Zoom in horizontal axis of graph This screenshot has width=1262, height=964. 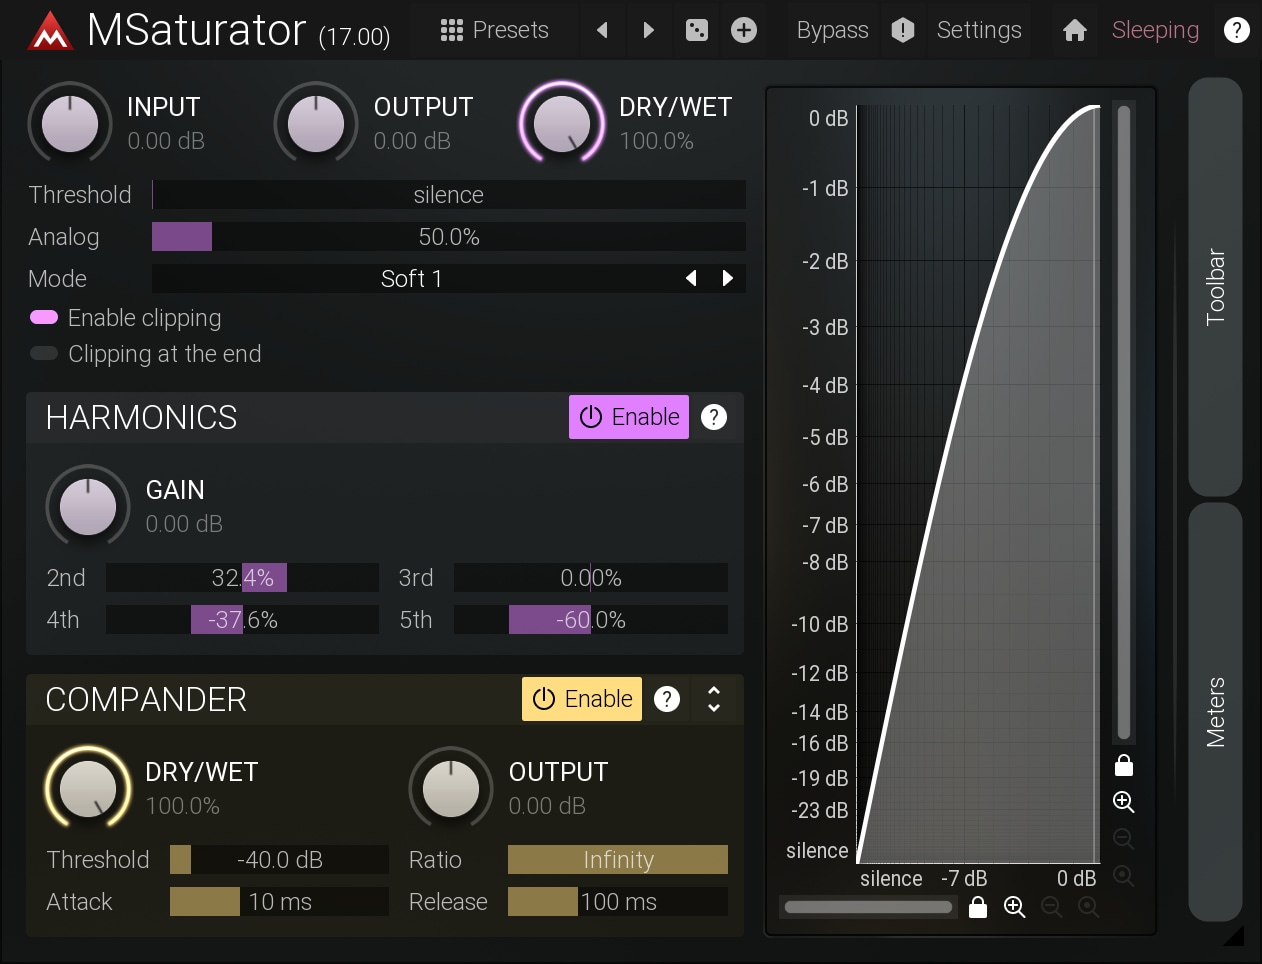point(1015,907)
